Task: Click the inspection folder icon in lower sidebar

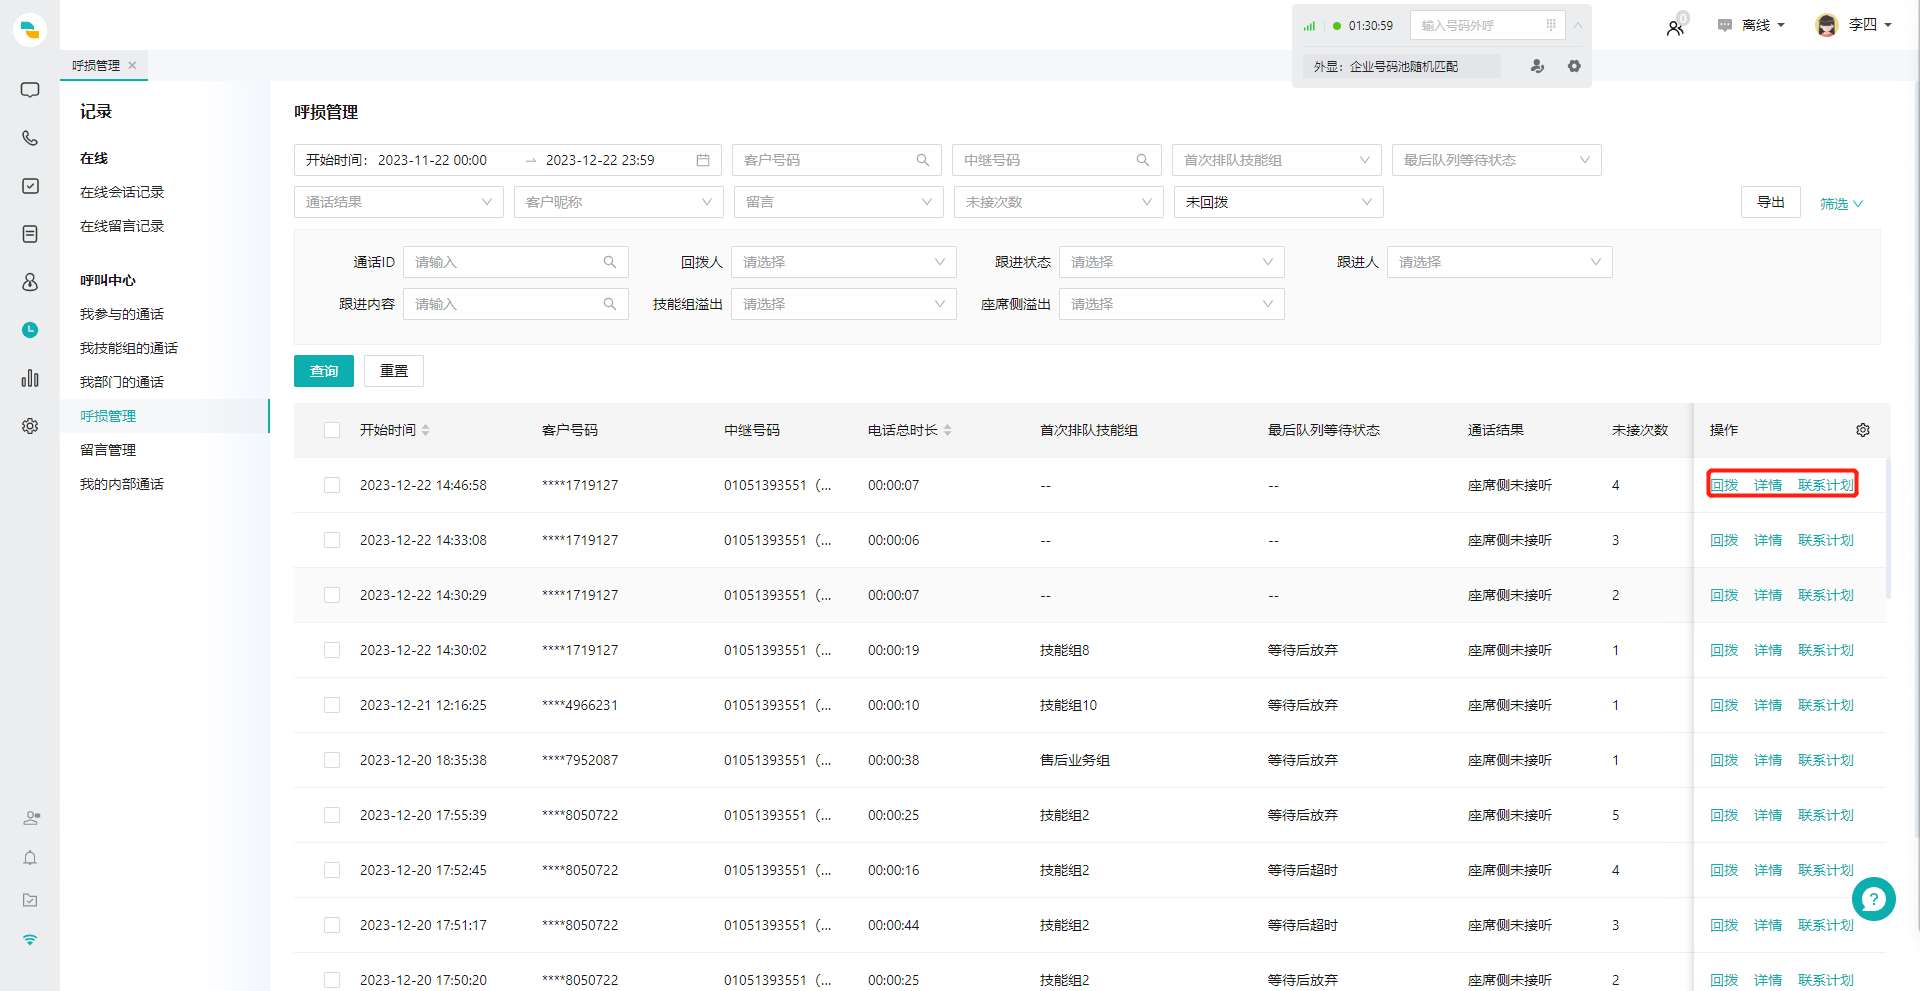Action: pos(30,900)
